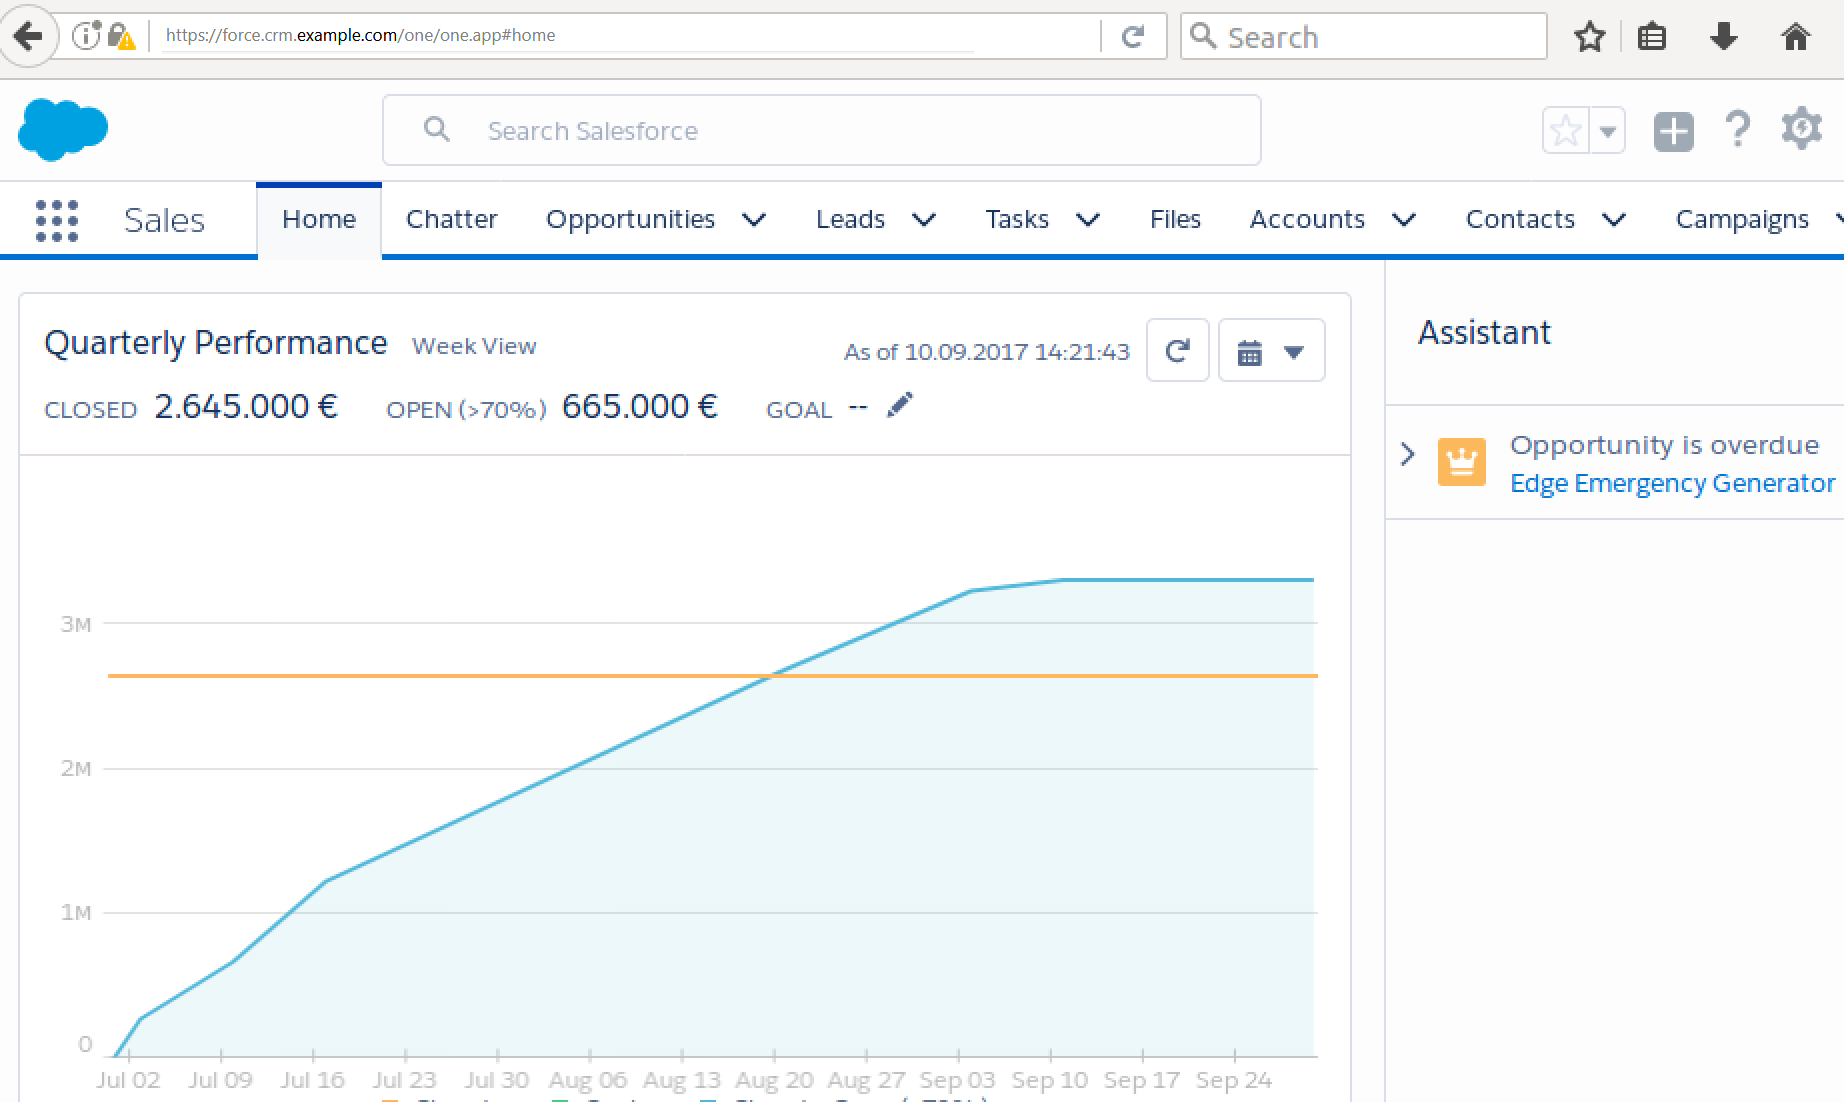Go back with browser back button

[29, 37]
